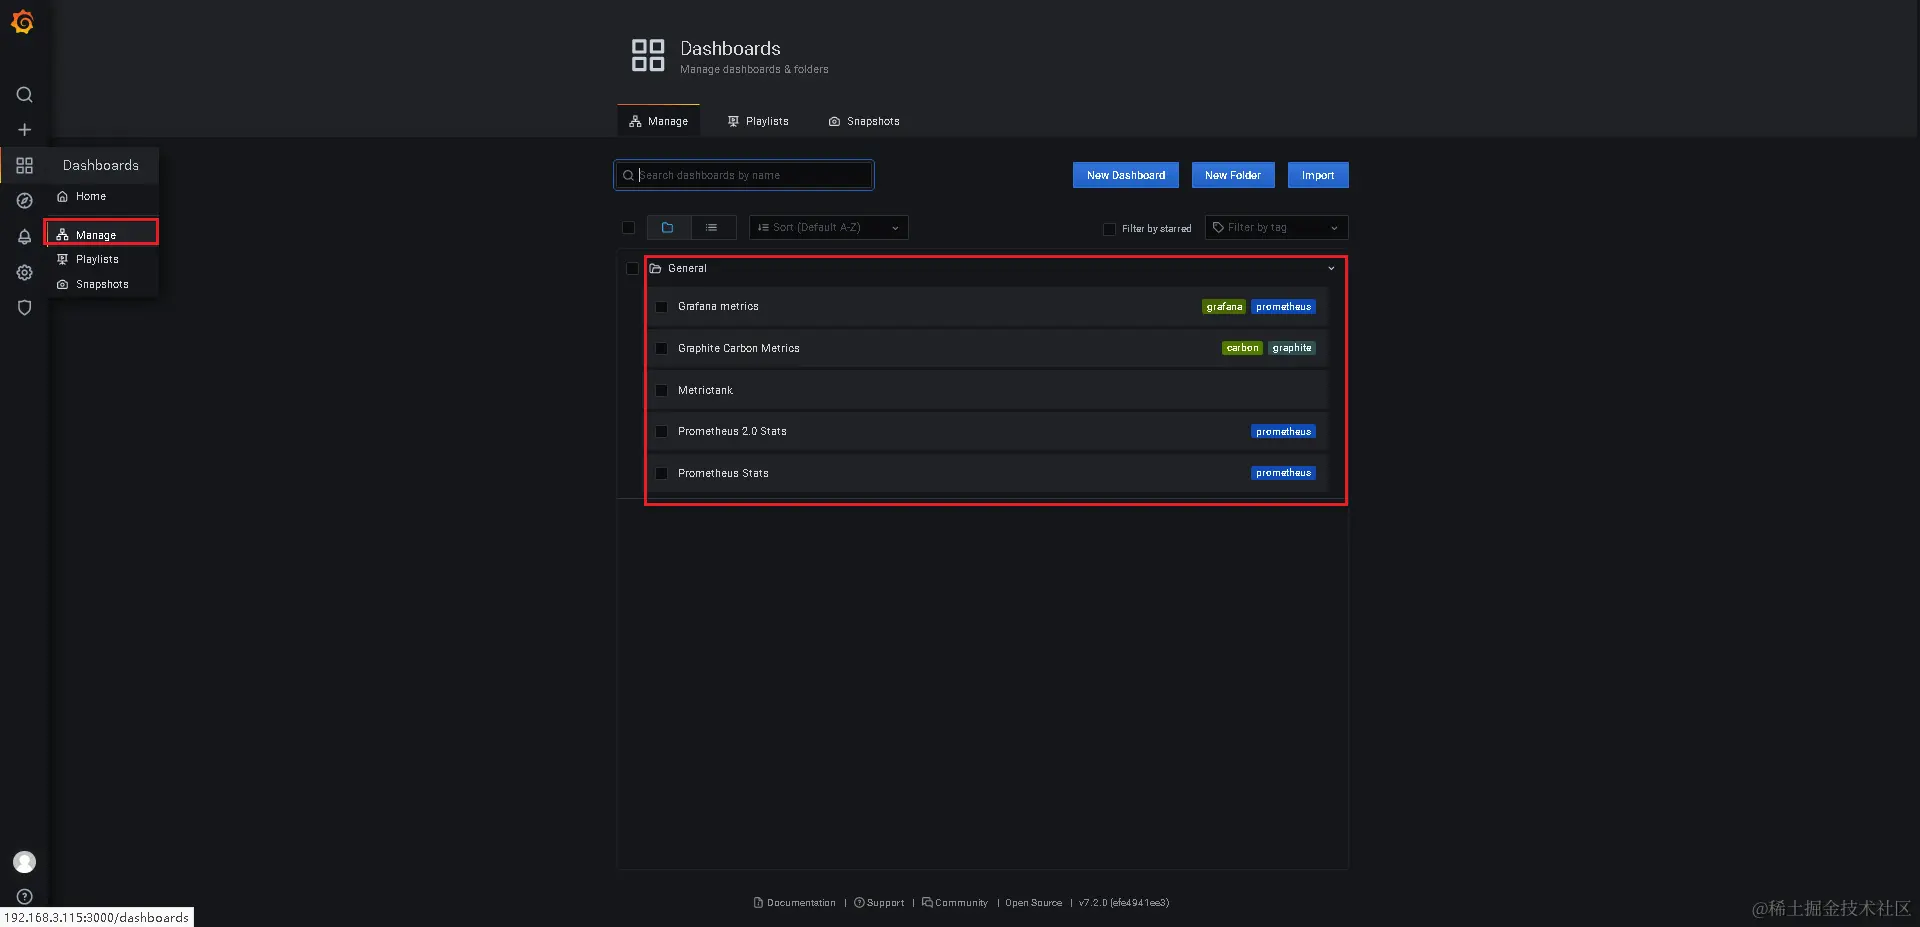Click the plus Create icon in sidebar

coord(25,130)
